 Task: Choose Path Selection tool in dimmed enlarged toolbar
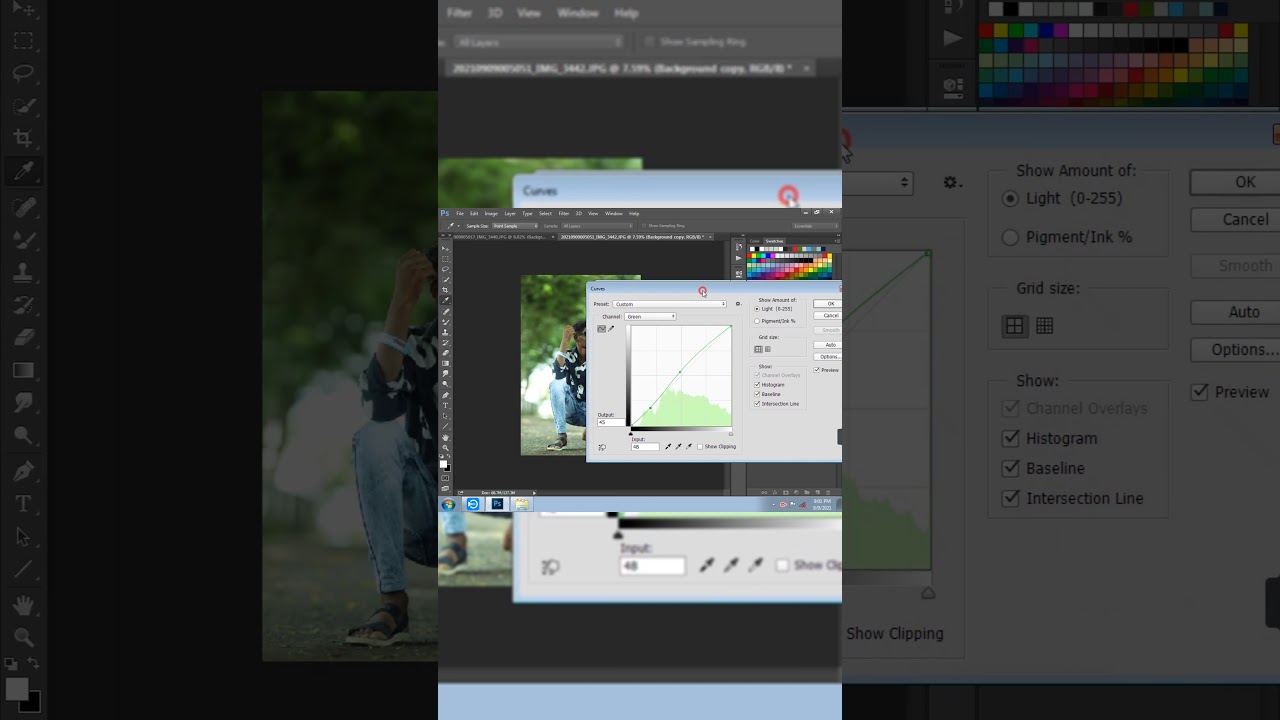[23, 537]
